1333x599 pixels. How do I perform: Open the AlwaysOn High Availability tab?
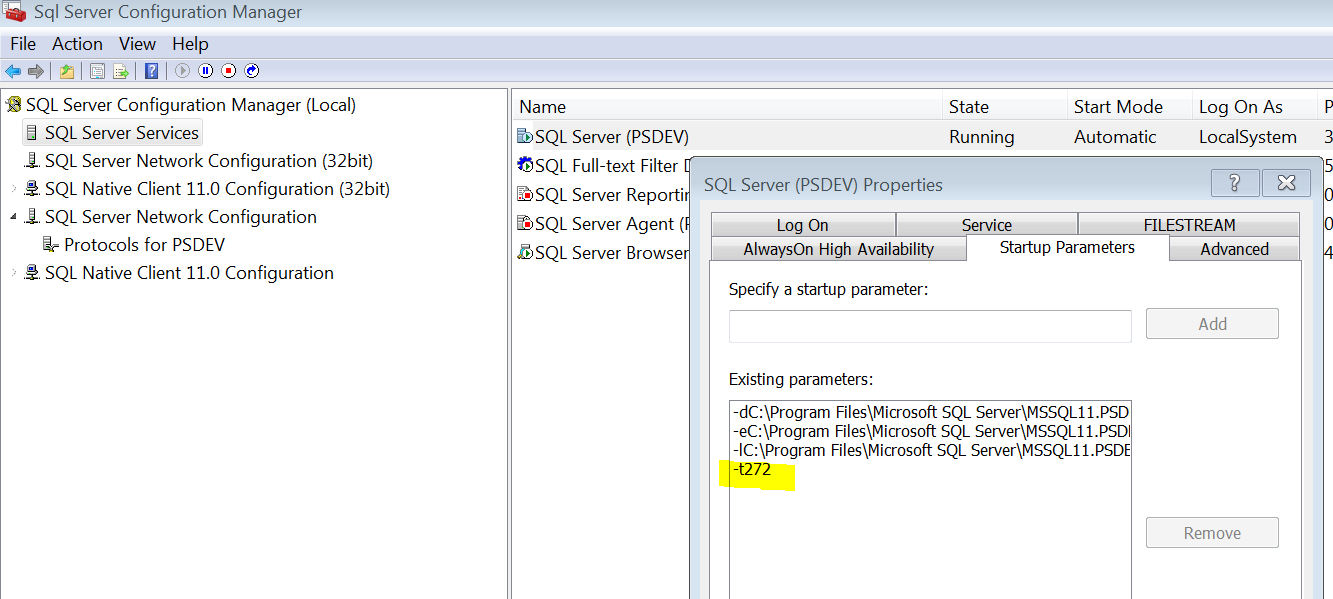[x=838, y=249]
